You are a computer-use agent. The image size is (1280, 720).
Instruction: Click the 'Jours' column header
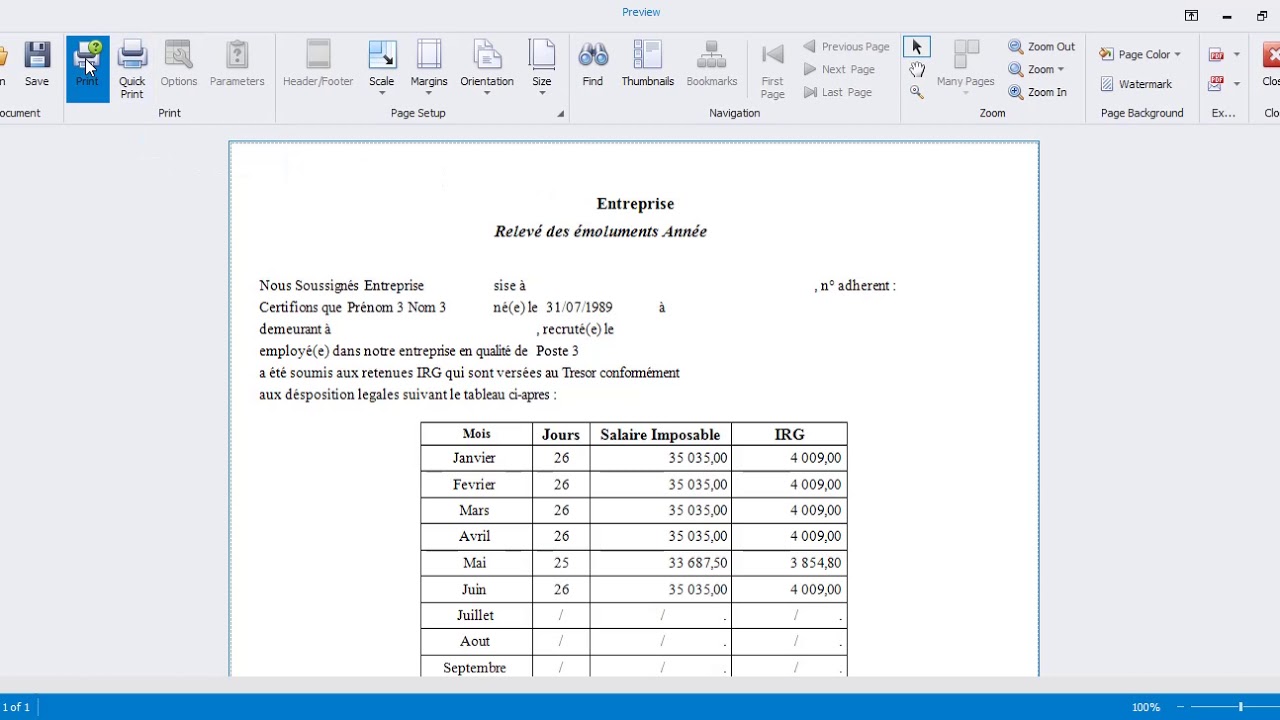click(x=561, y=434)
